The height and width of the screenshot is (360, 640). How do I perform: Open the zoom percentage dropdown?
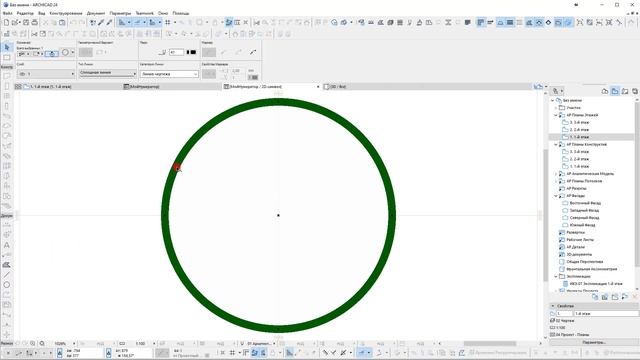coord(74,344)
